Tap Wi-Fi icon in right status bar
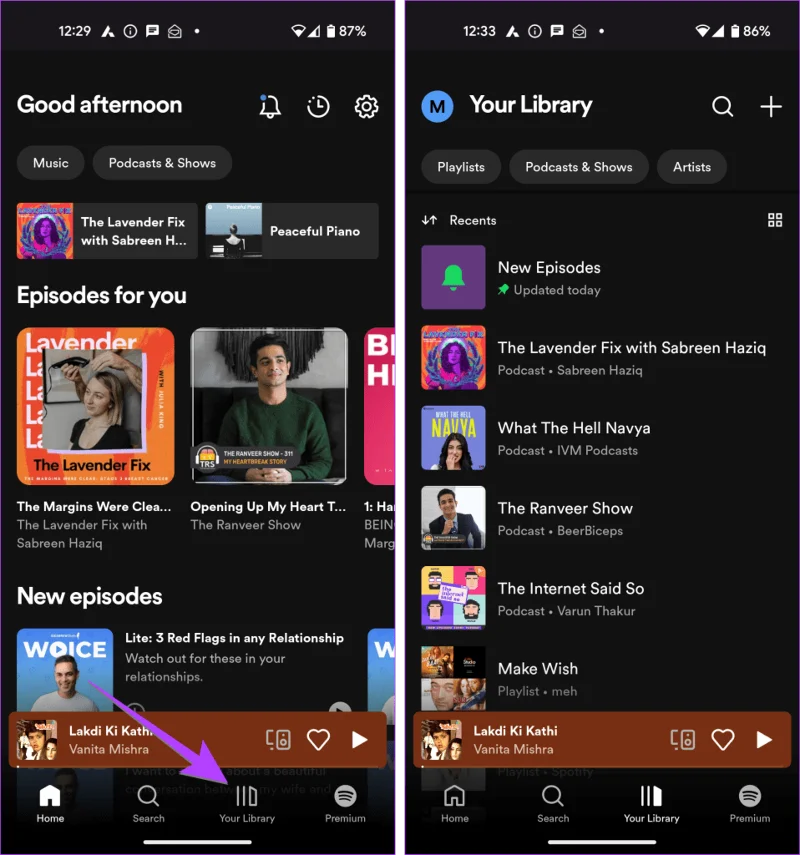Screen dimensions: 800x855 click(x=702, y=31)
